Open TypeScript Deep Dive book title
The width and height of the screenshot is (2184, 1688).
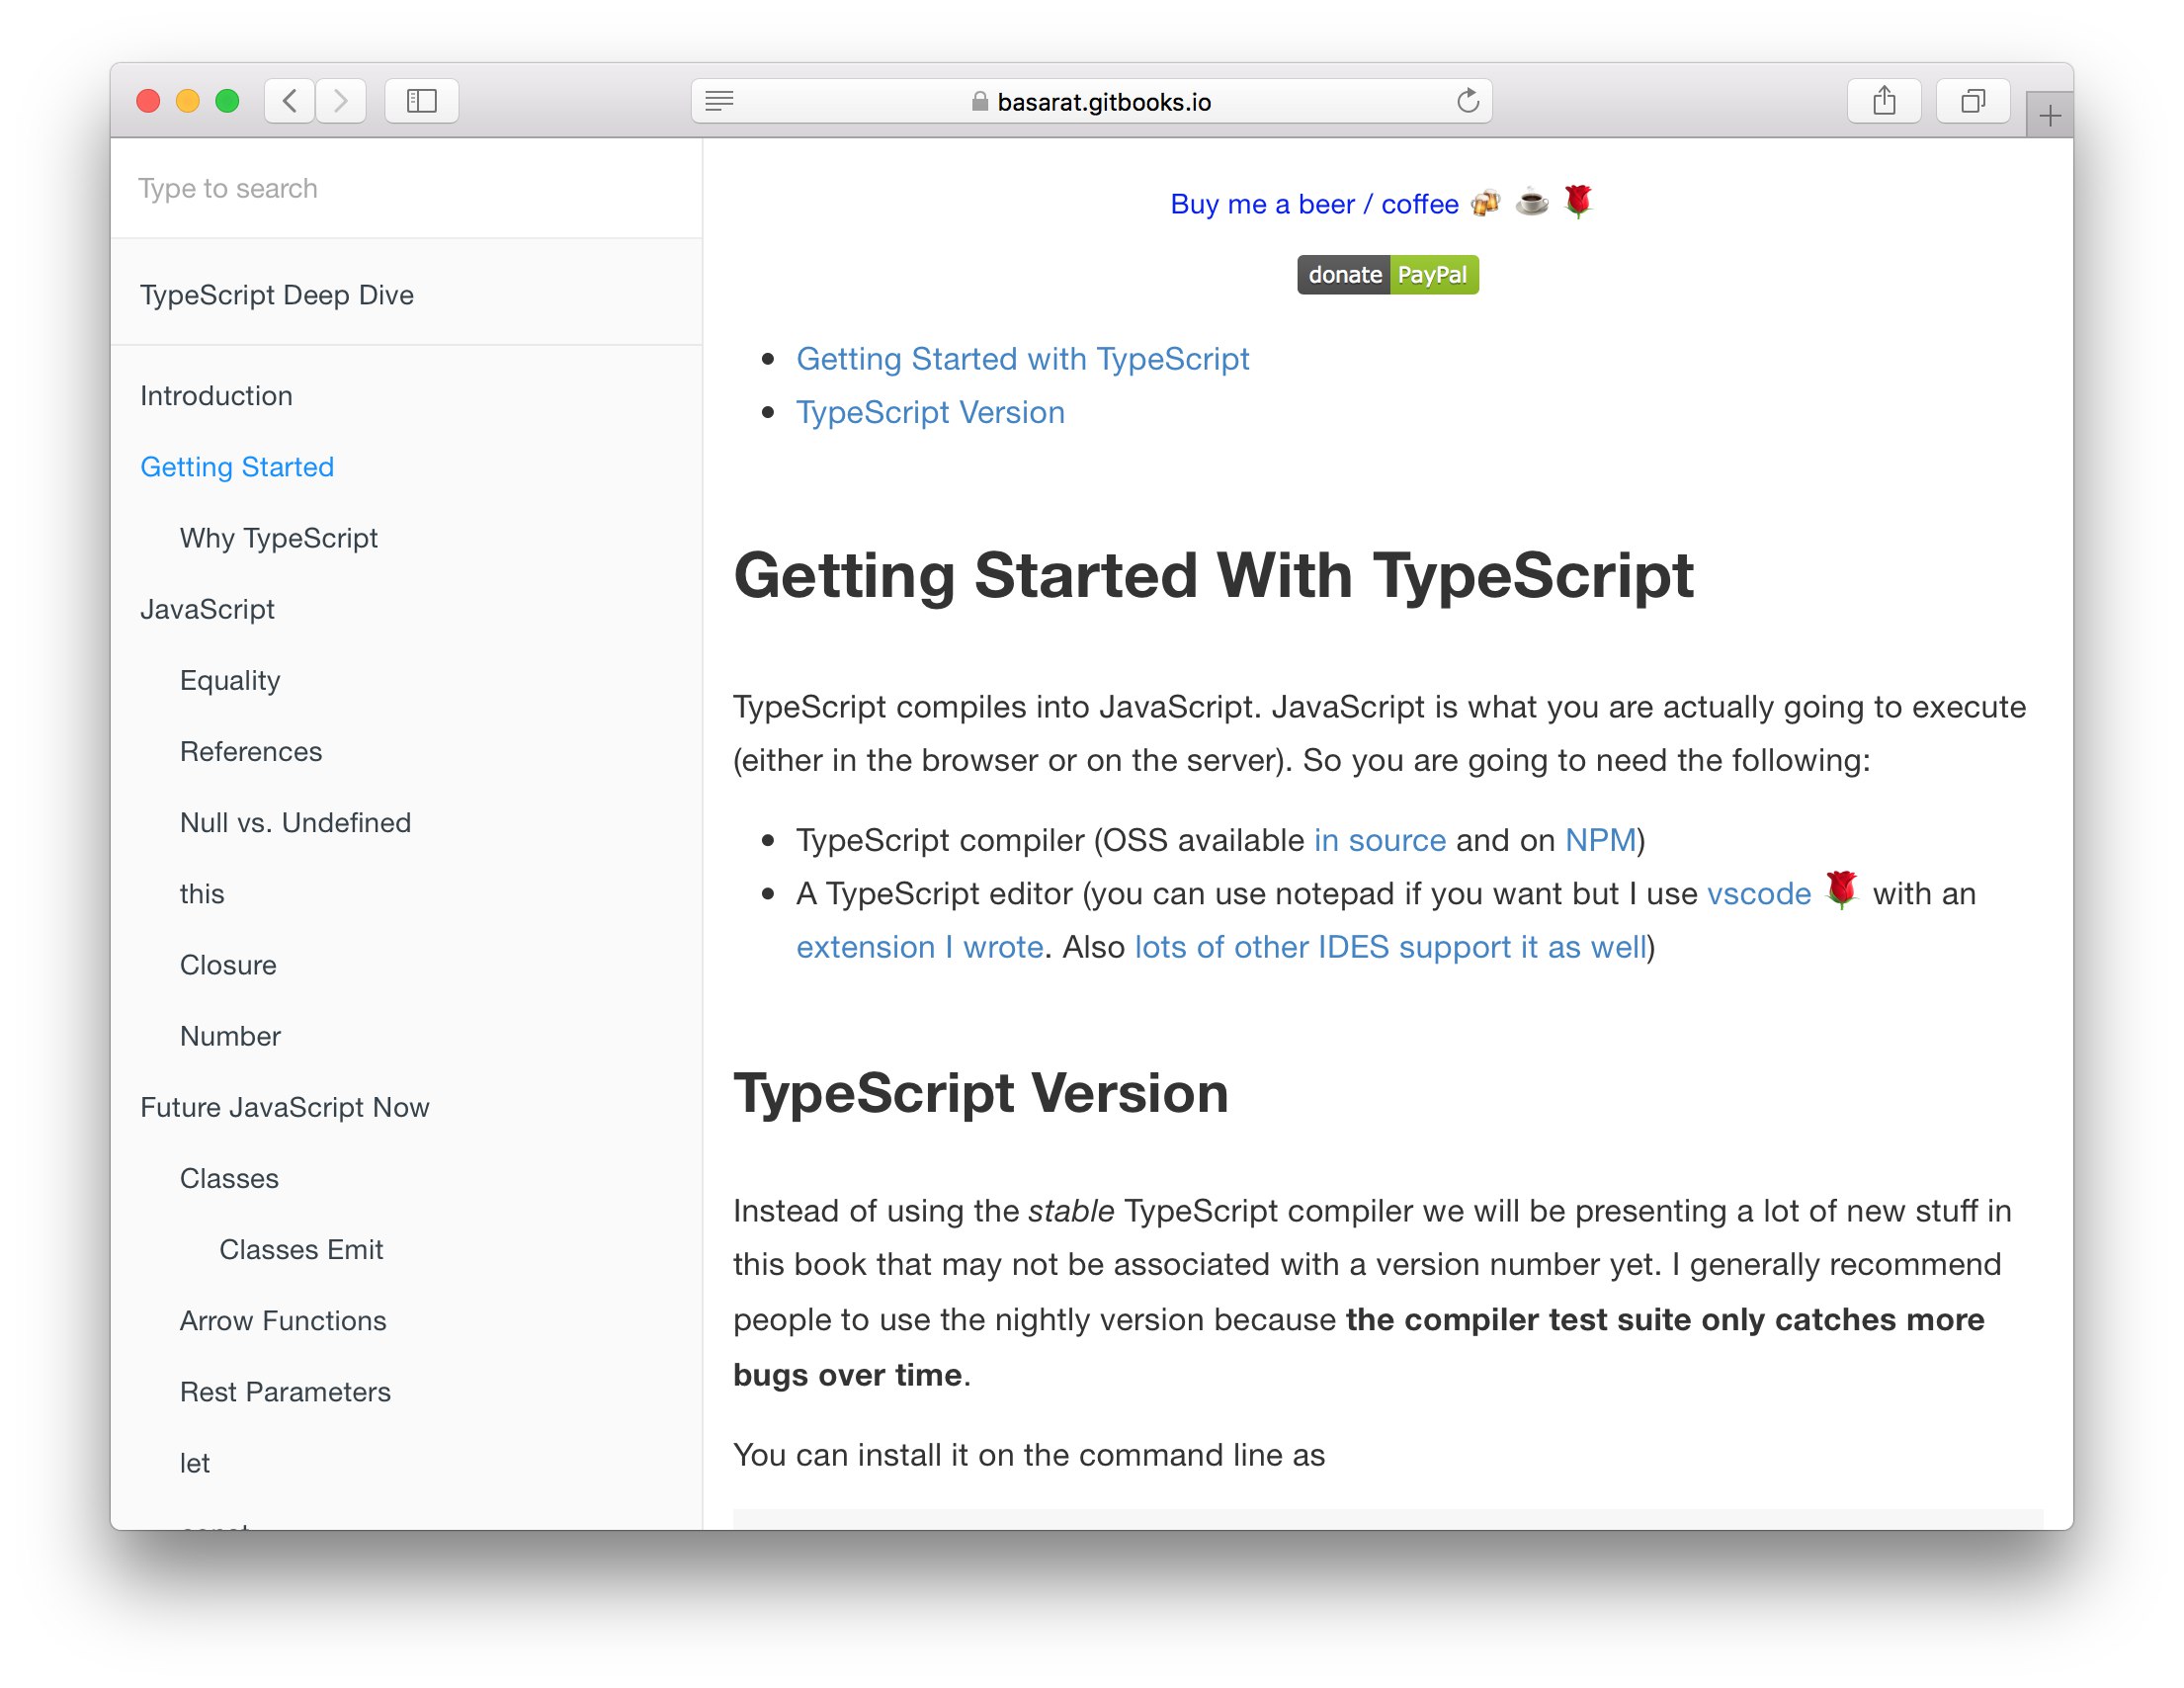point(277,295)
